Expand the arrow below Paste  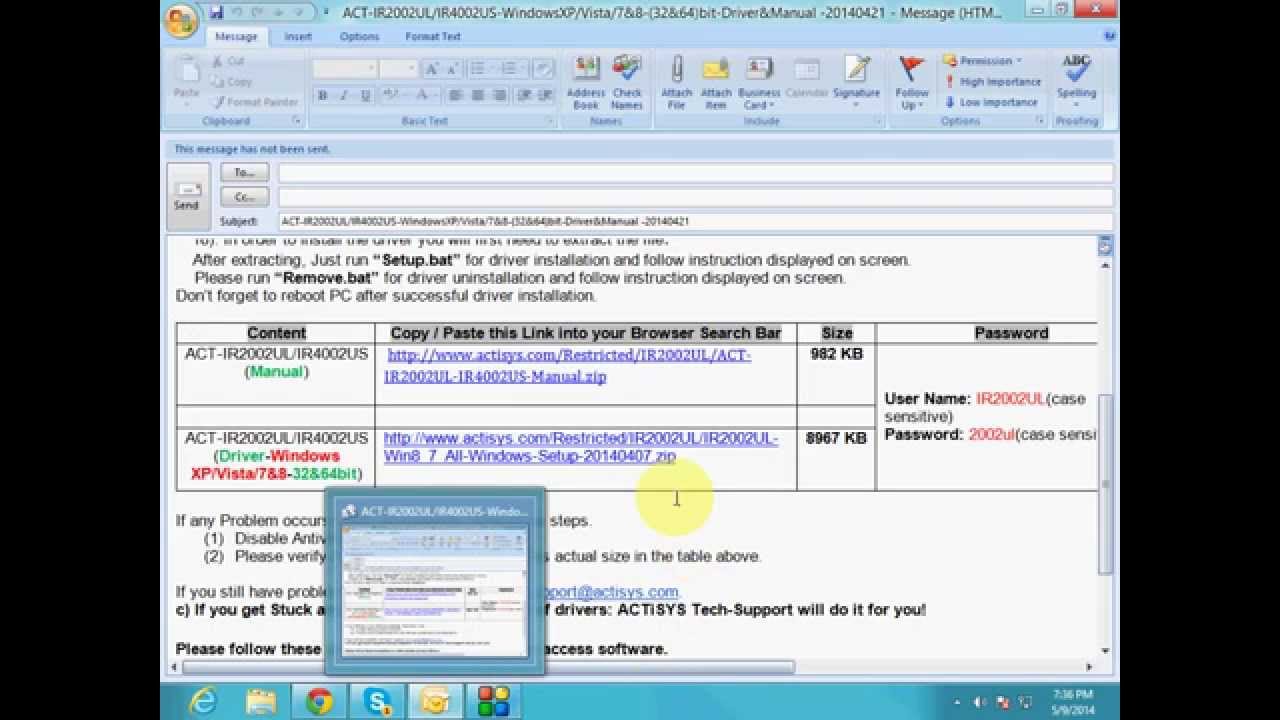click(x=187, y=104)
